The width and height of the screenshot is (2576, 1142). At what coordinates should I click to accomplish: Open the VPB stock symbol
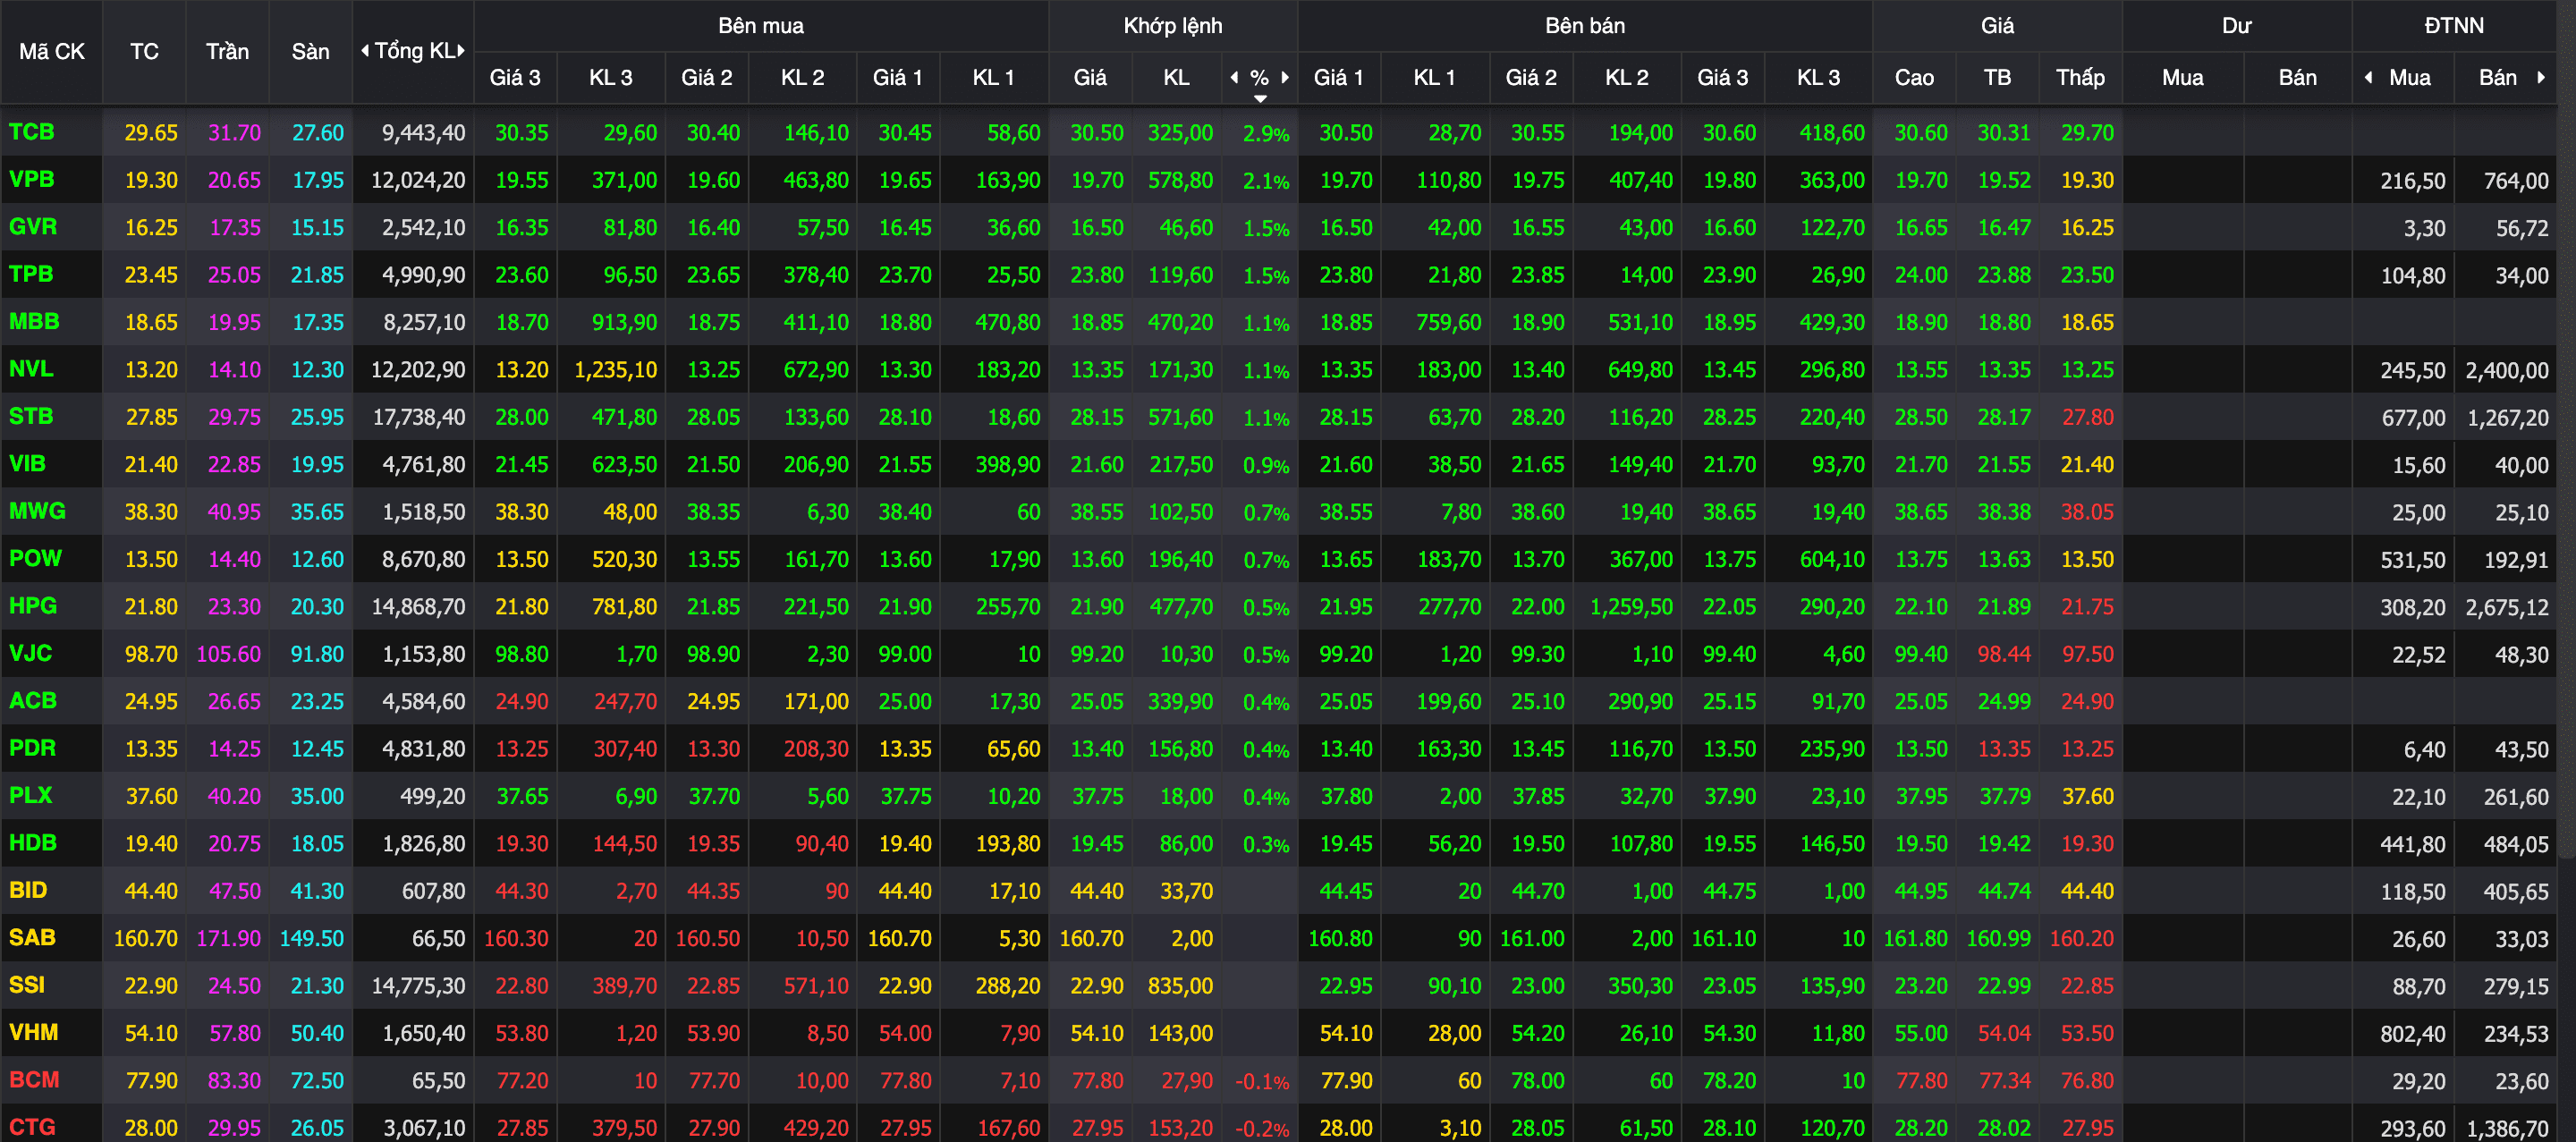click(32, 179)
